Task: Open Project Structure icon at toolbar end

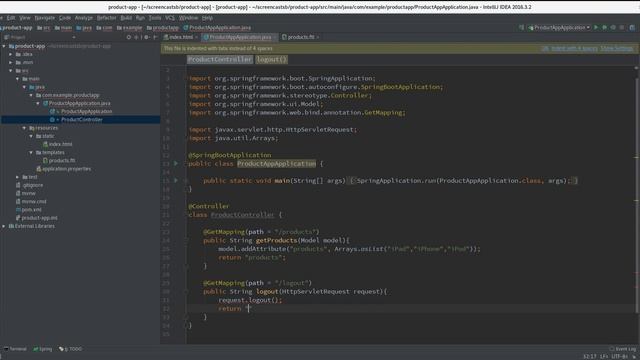Action: pyautogui.click(x=632, y=27)
